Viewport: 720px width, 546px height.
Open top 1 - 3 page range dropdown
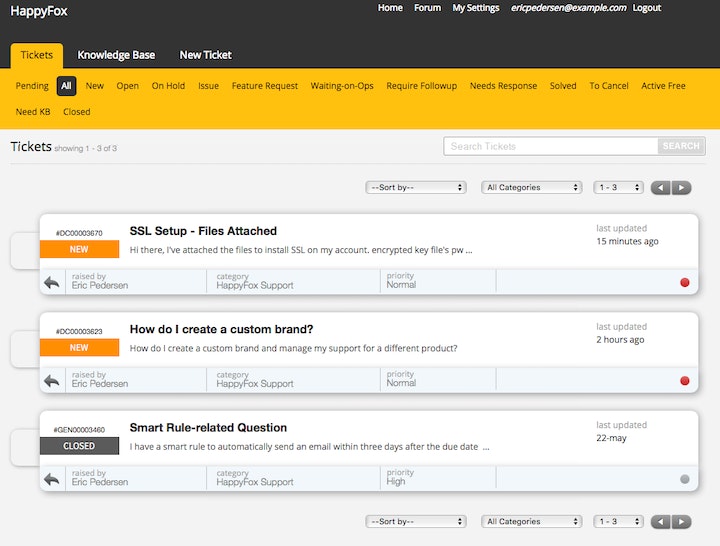coord(619,187)
